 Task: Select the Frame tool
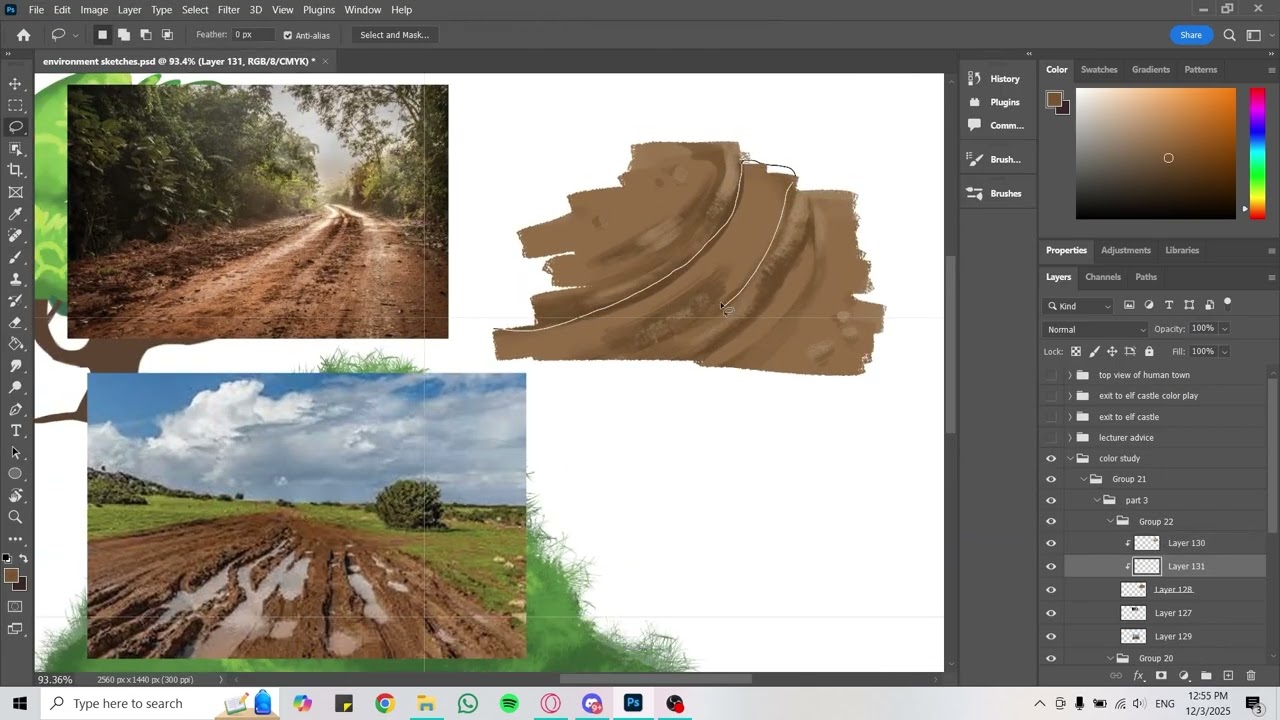[15, 192]
